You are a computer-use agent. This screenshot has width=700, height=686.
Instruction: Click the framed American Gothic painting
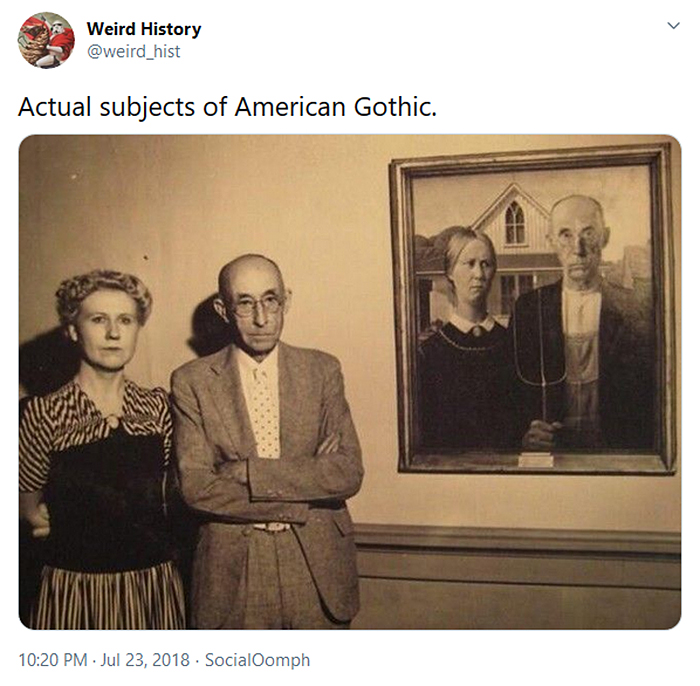coord(532,307)
